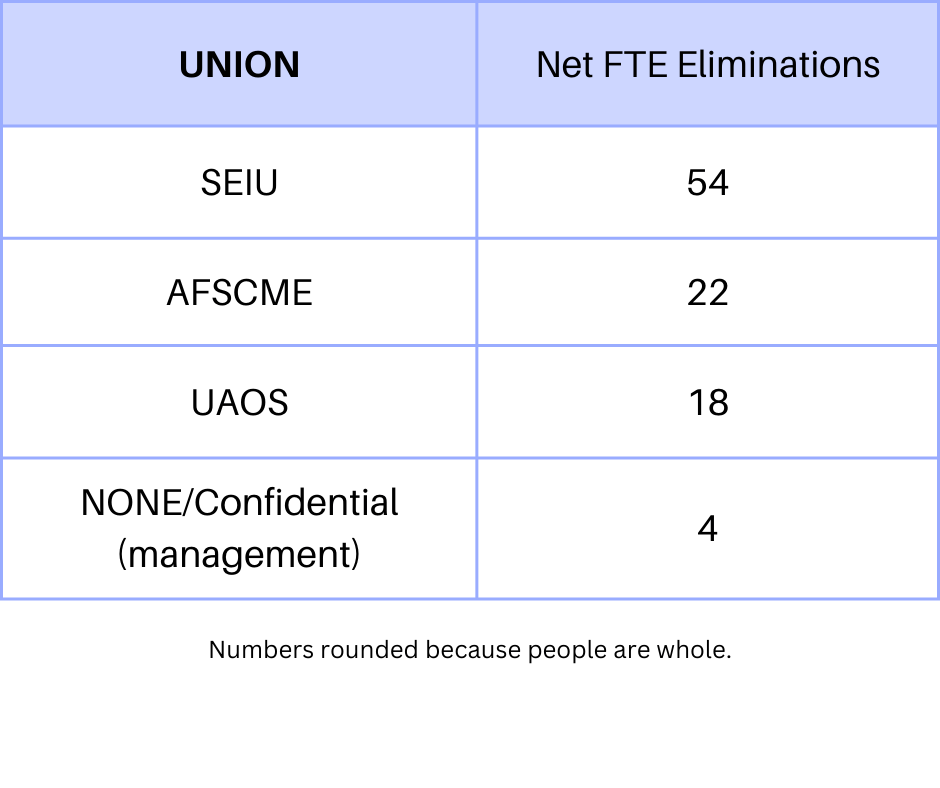Click the word because in the footnote
The image size is (940, 788).
473,650
